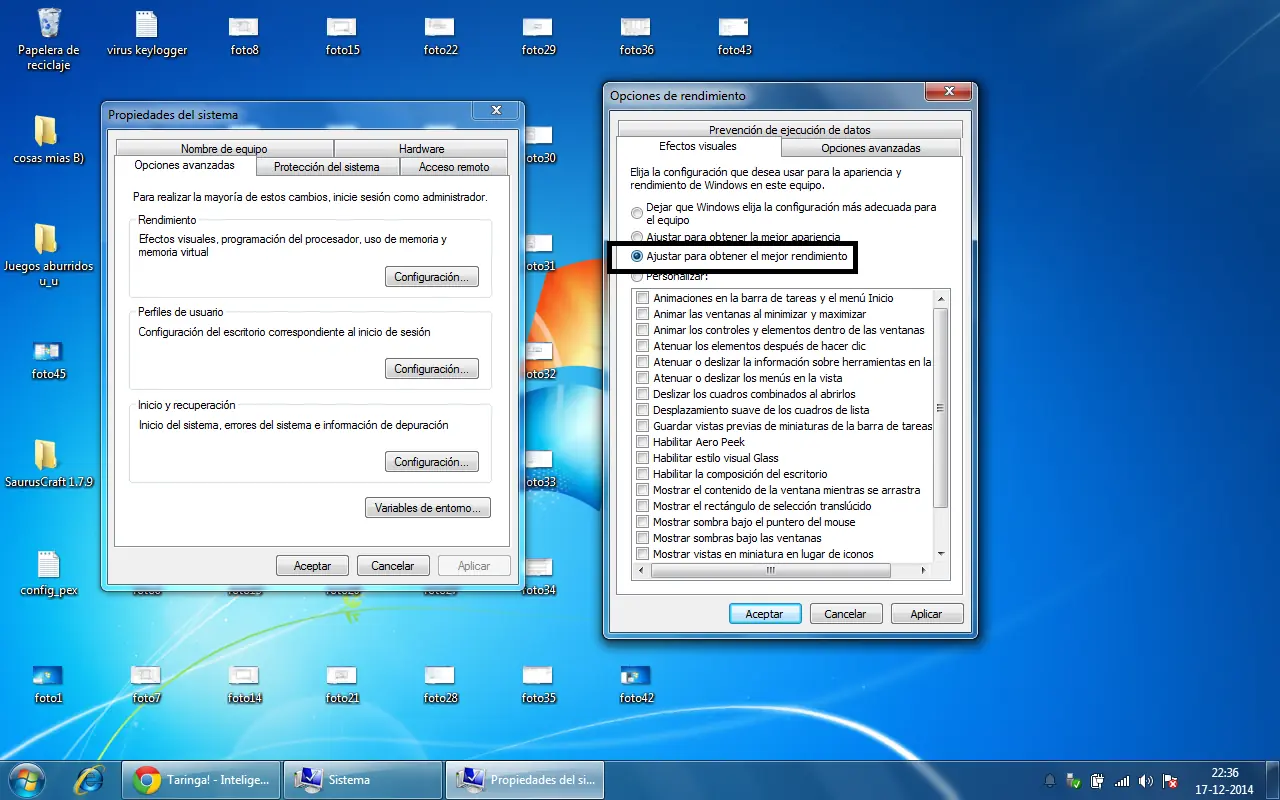Enable Habilitar Aero Peek checkbox
Viewport: 1280px width, 800px height.
[643, 442]
